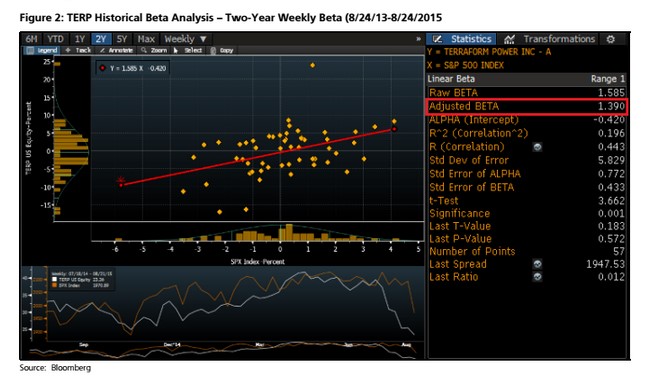Viewport: 648px width, 387px height.
Task: Click the Y = 1.585 X -0.420 equation
Action: tap(138, 68)
